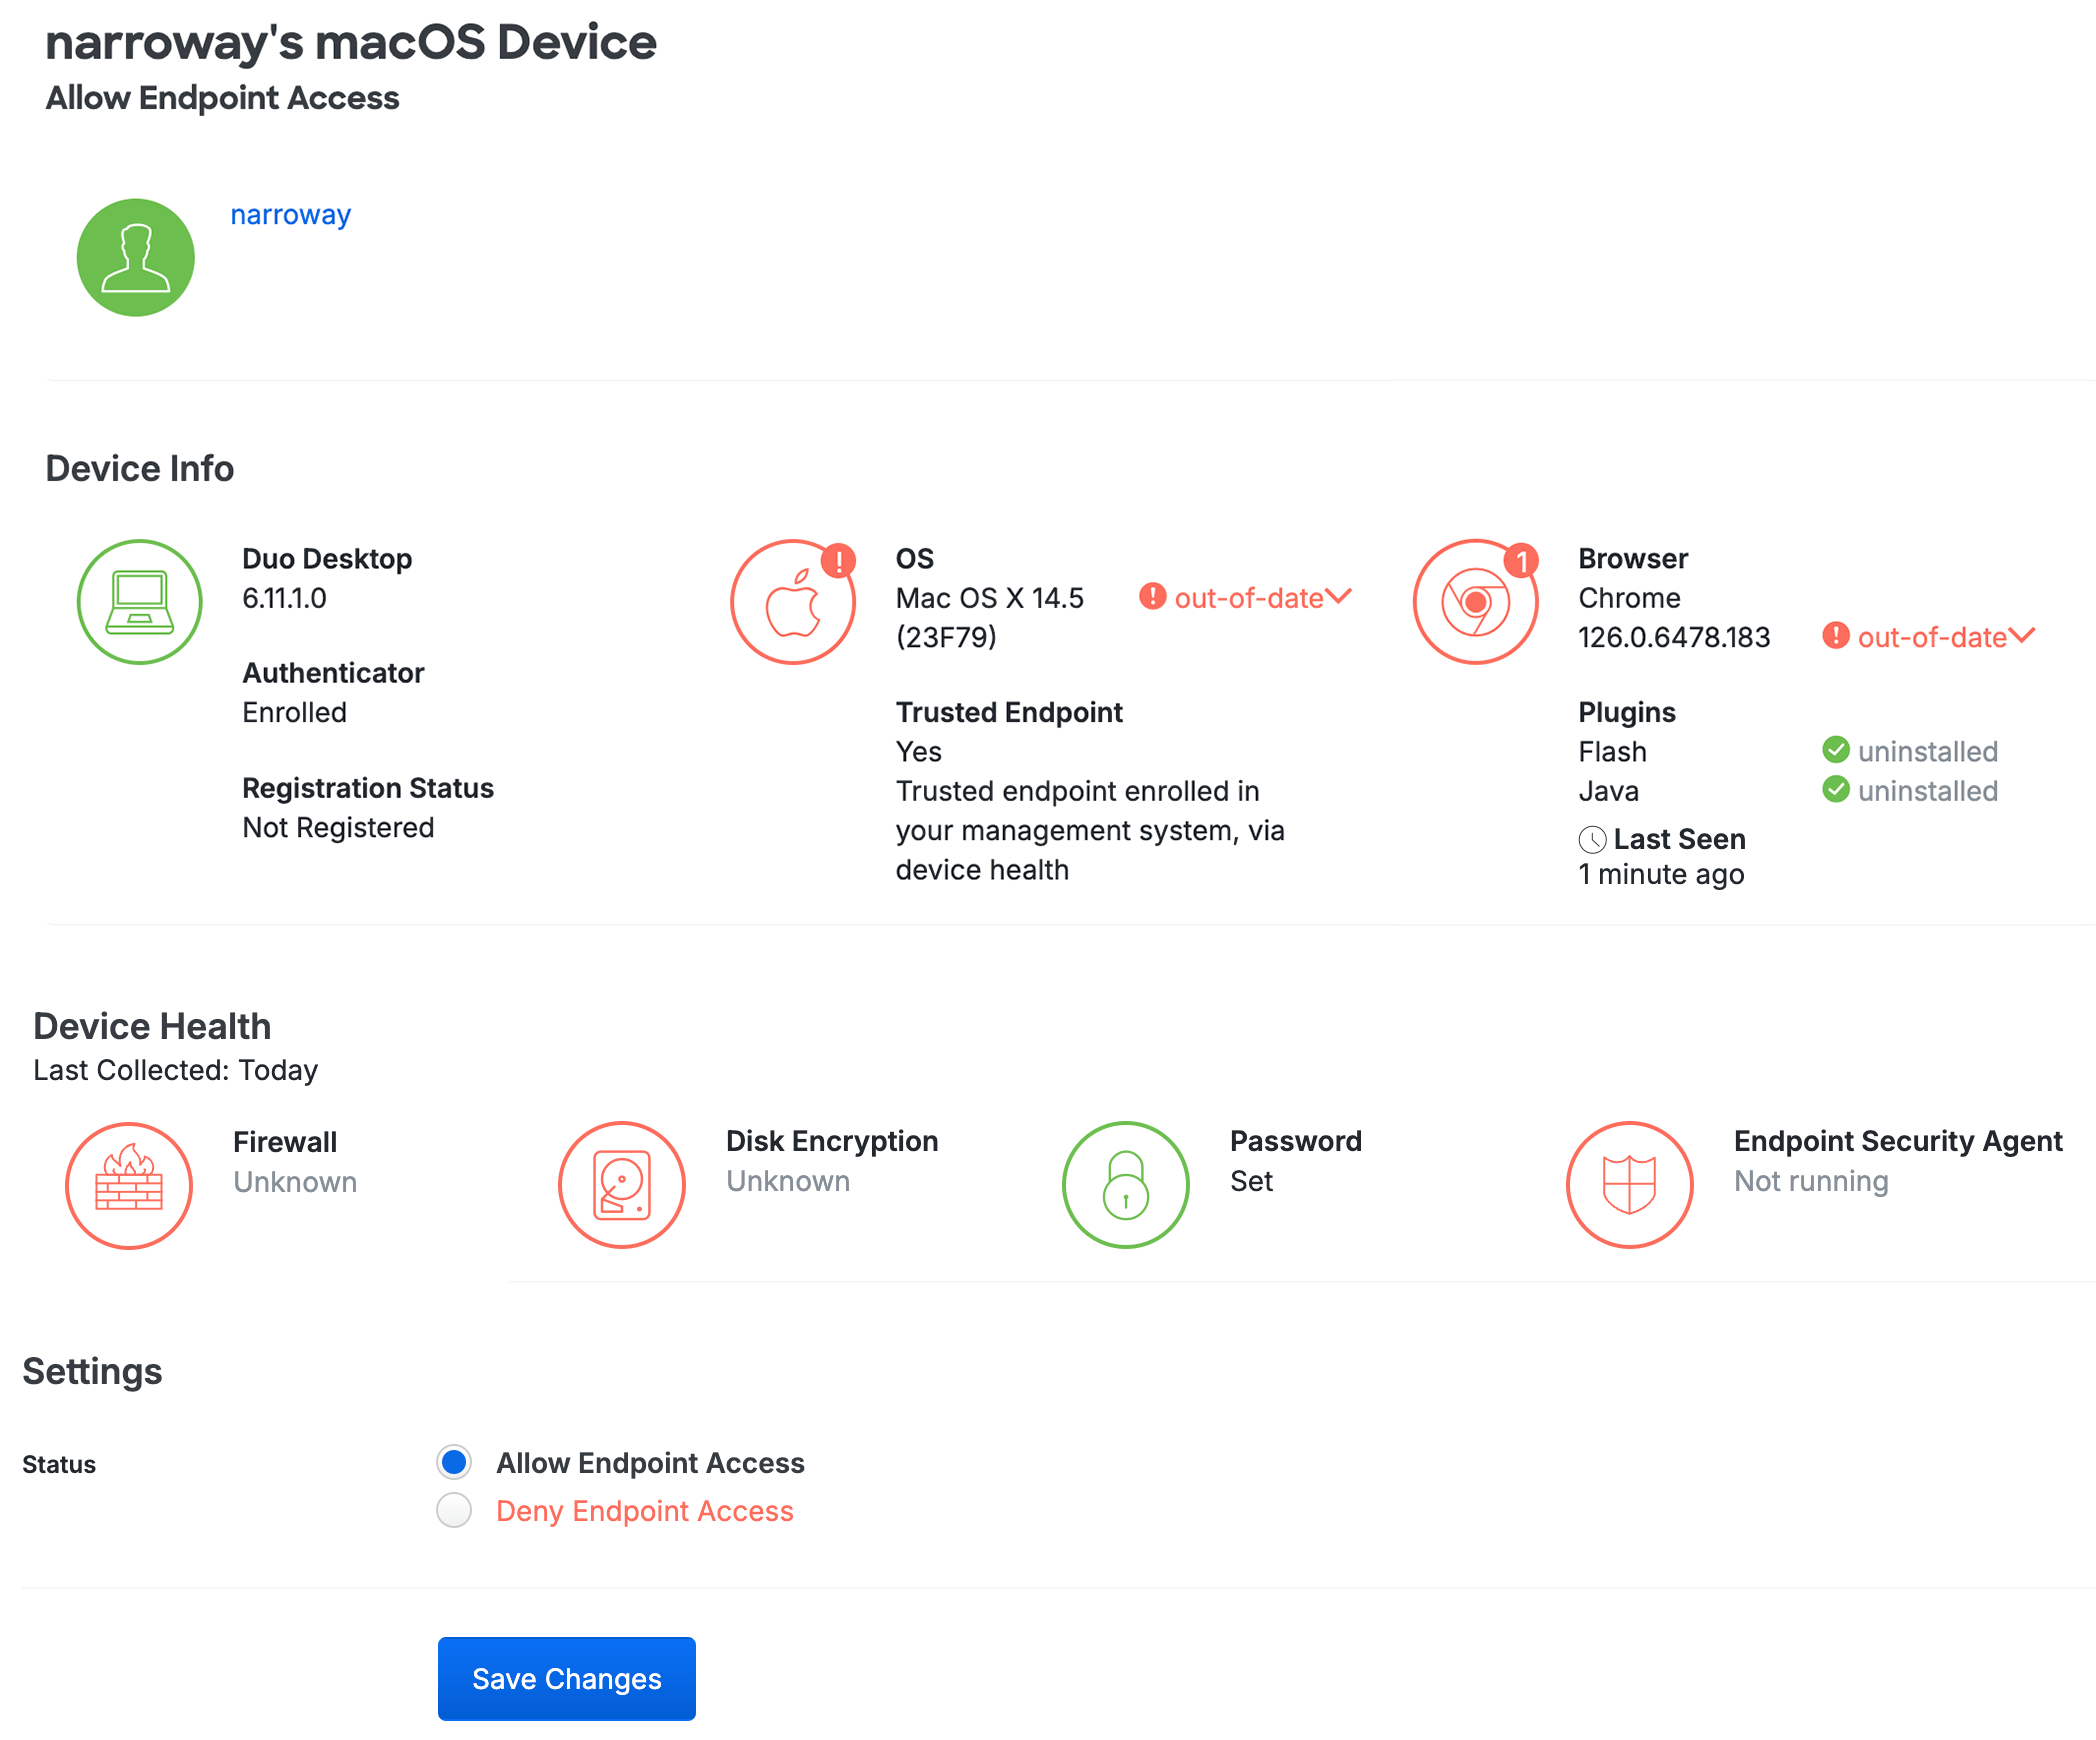The height and width of the screenshot is (1740, 2096).
Task: Click the Firewall brick-wall icon
Action: click(x=128, y=1184)
